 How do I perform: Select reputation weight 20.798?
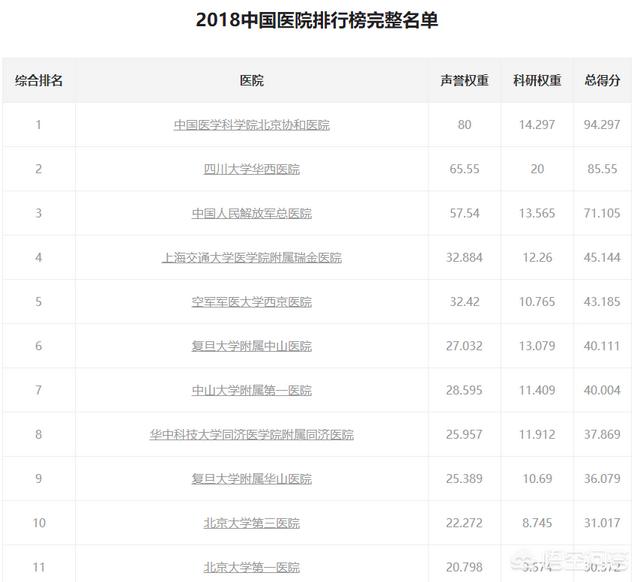click(x=464, y=567)
